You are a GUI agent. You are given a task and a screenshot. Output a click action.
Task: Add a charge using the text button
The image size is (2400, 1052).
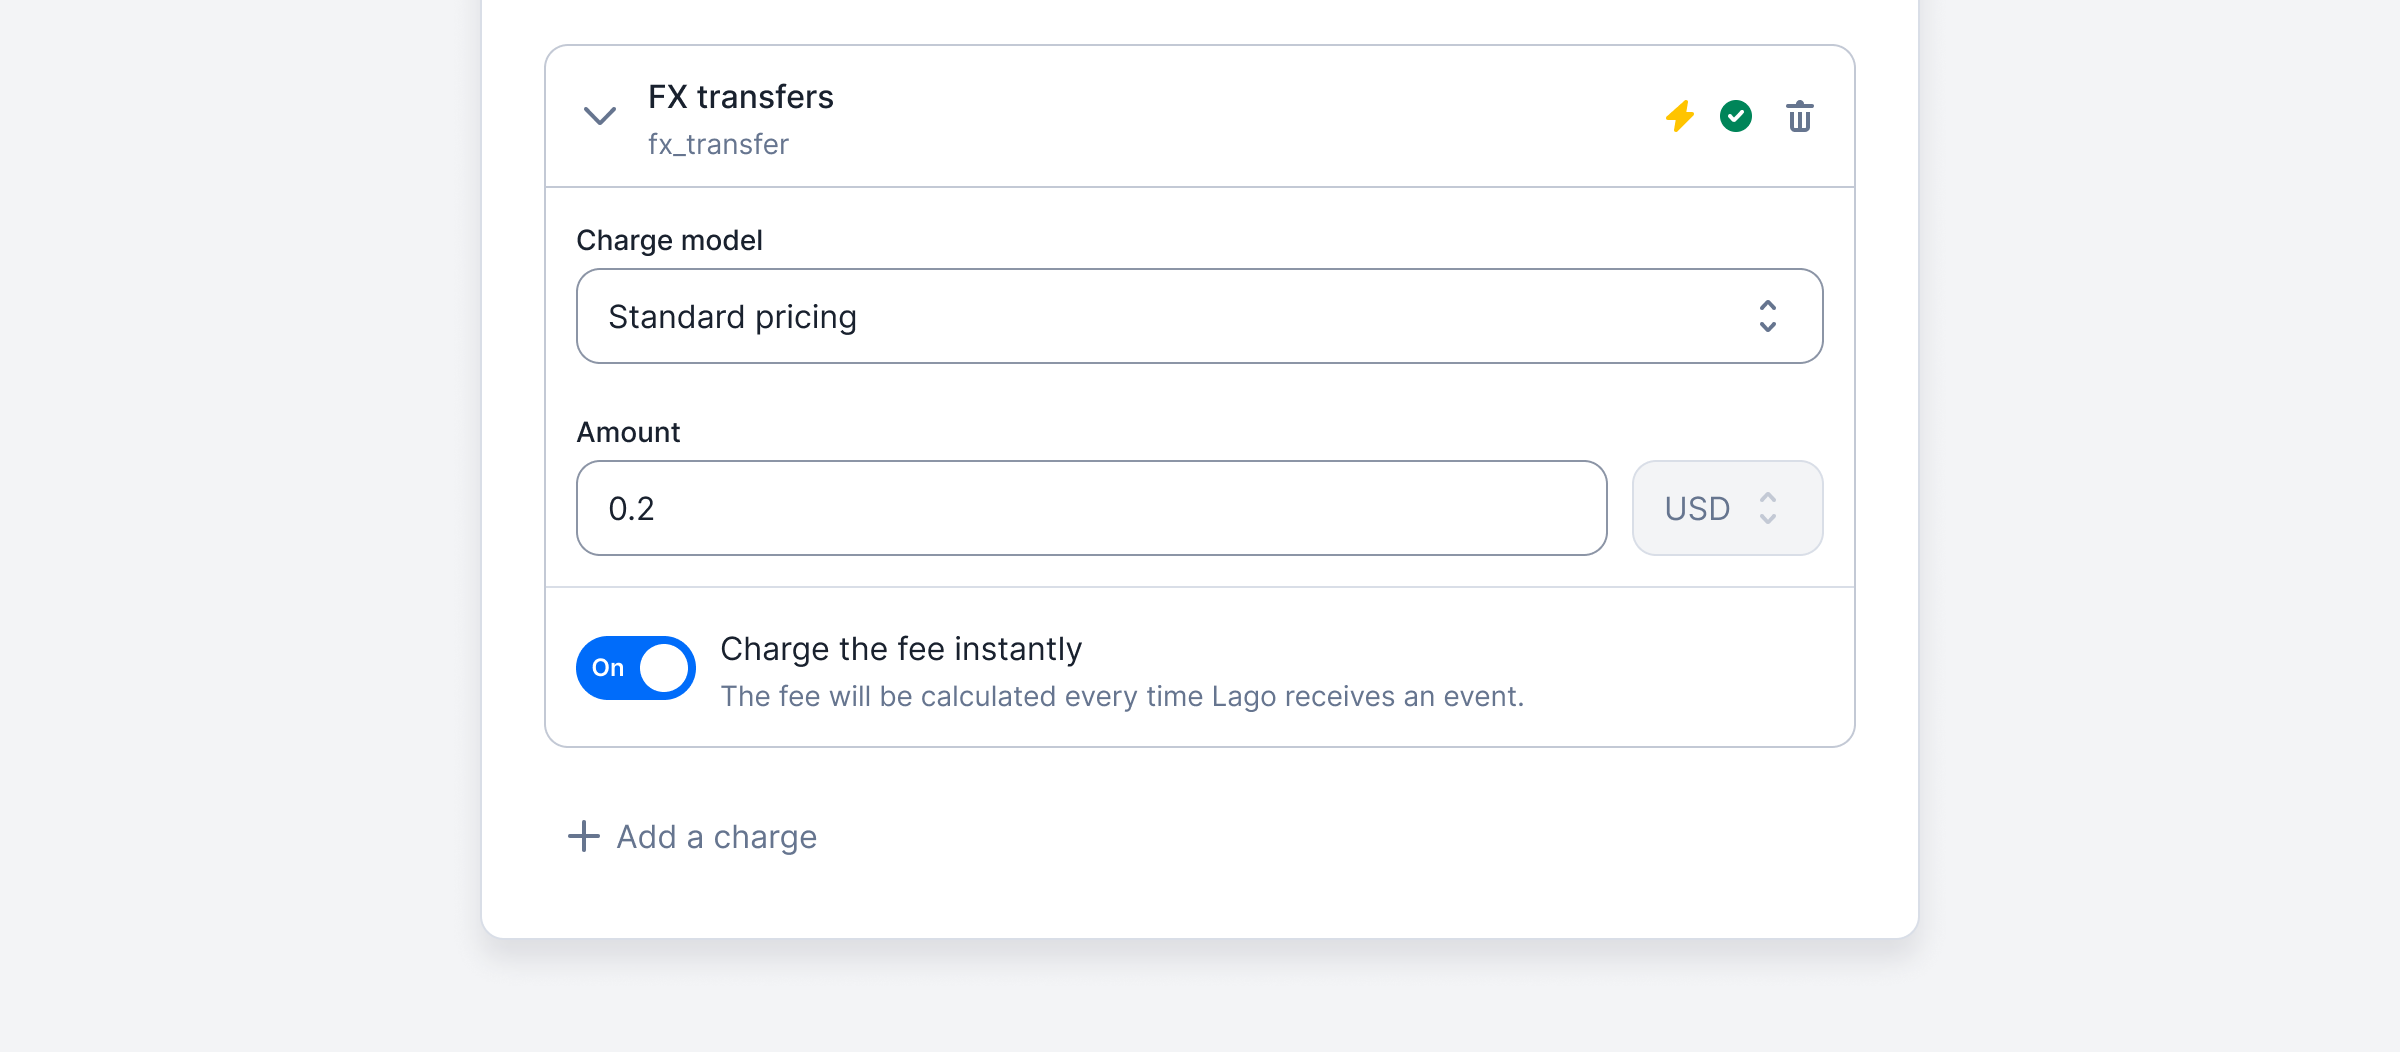(x=716, y=836)
